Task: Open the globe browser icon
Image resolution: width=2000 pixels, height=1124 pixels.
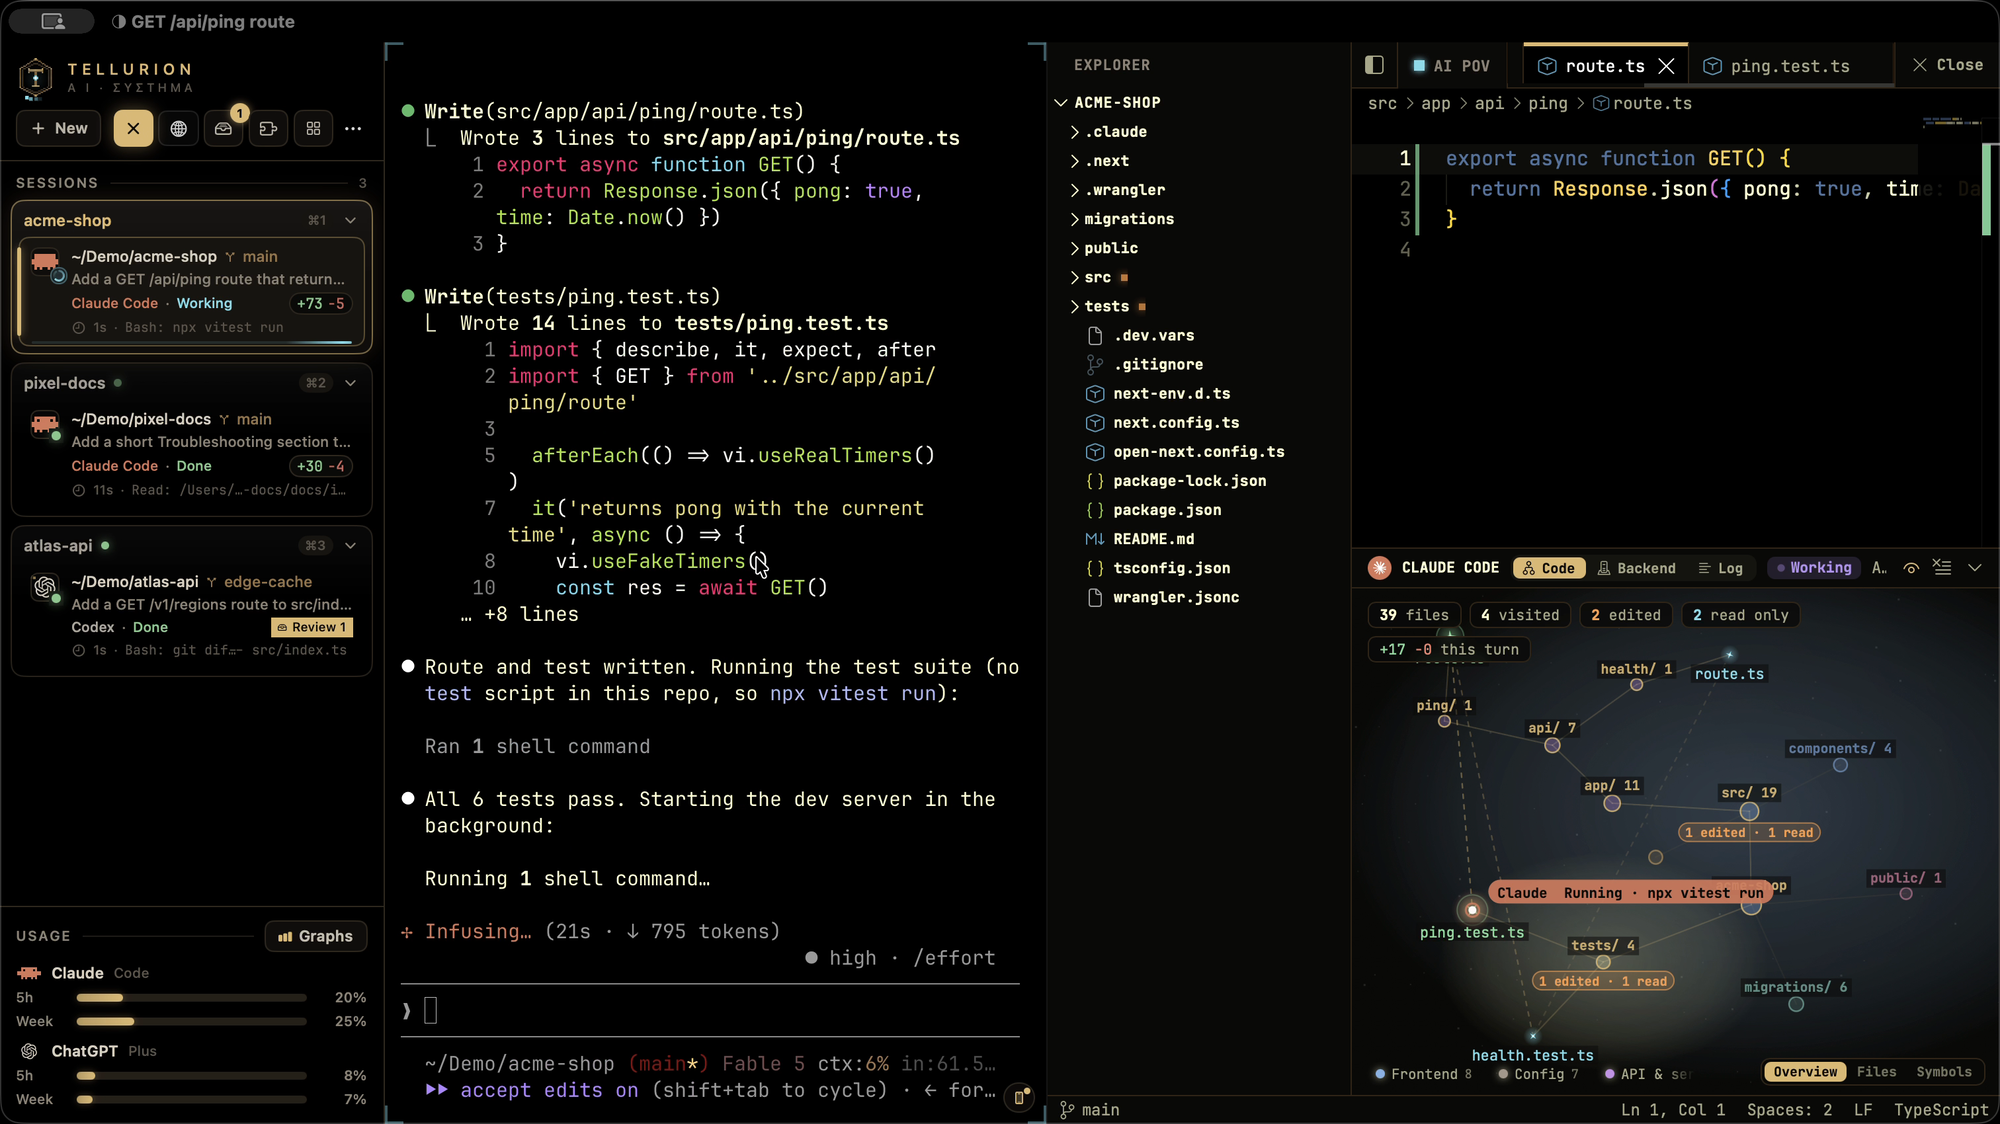Action: point(178,128)
